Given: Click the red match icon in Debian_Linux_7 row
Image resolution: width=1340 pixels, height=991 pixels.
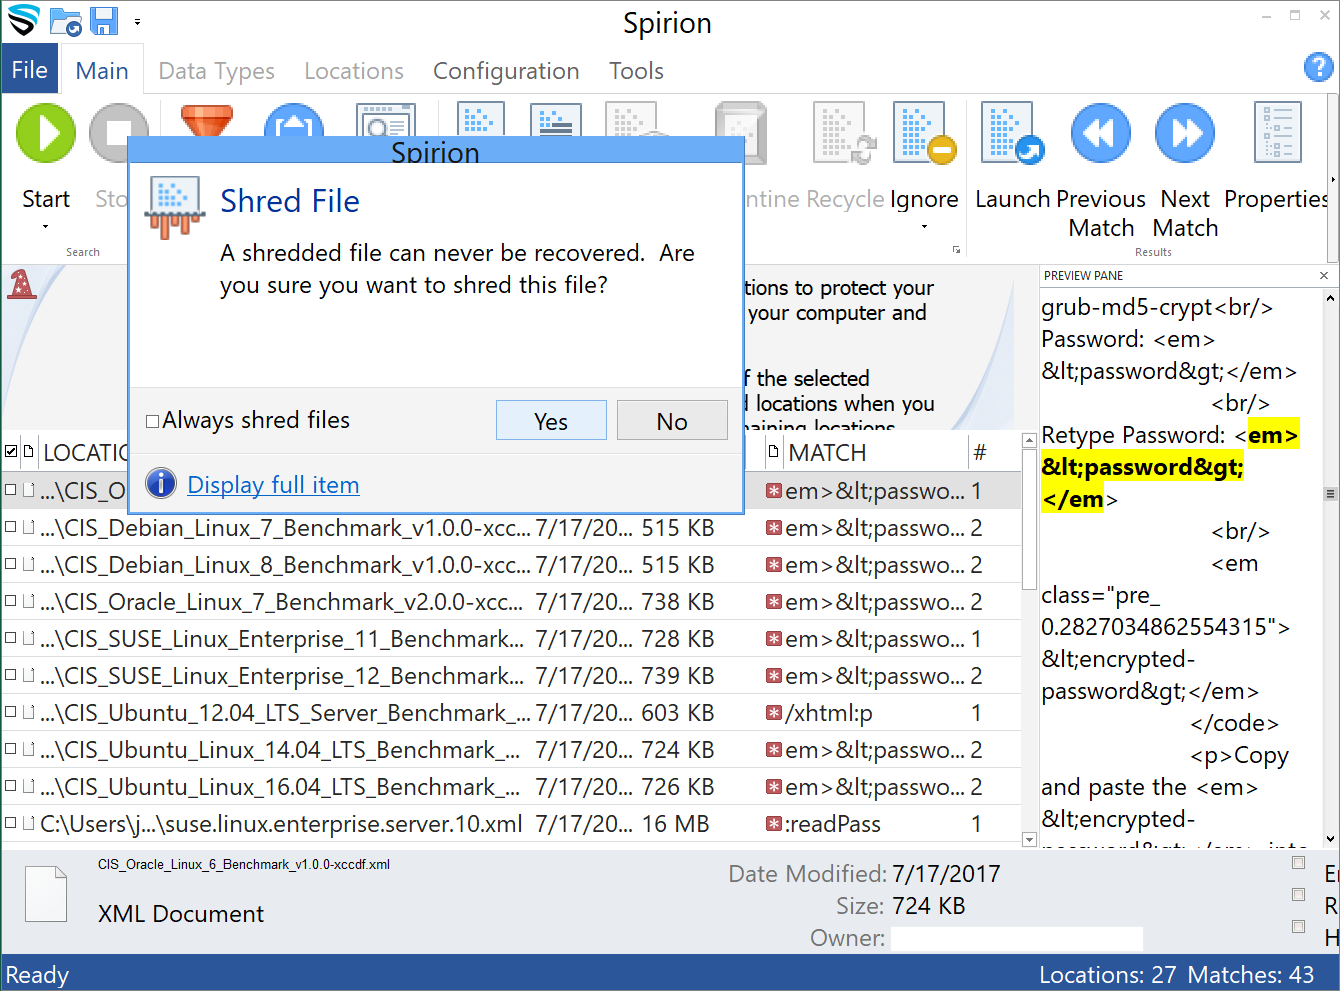Looking at the screenshot, I should pyautogui.click(x=773, y=528).
